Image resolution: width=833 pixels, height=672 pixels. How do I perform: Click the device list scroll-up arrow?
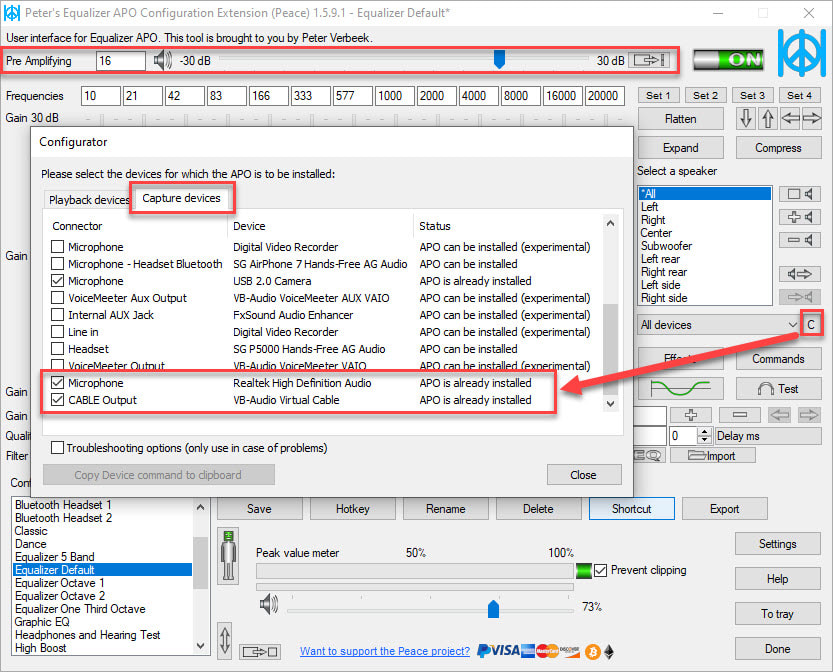(610, 224)
